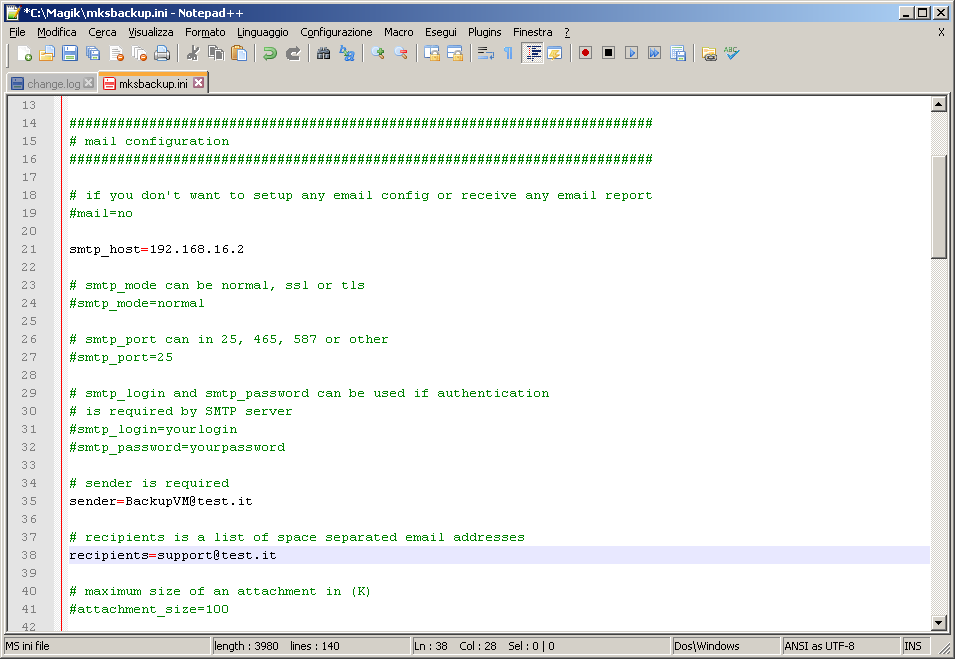Click the #attachment_size=100 line
Image resolution: width=955 pixels, height=659 pixels.
point(149,609)
